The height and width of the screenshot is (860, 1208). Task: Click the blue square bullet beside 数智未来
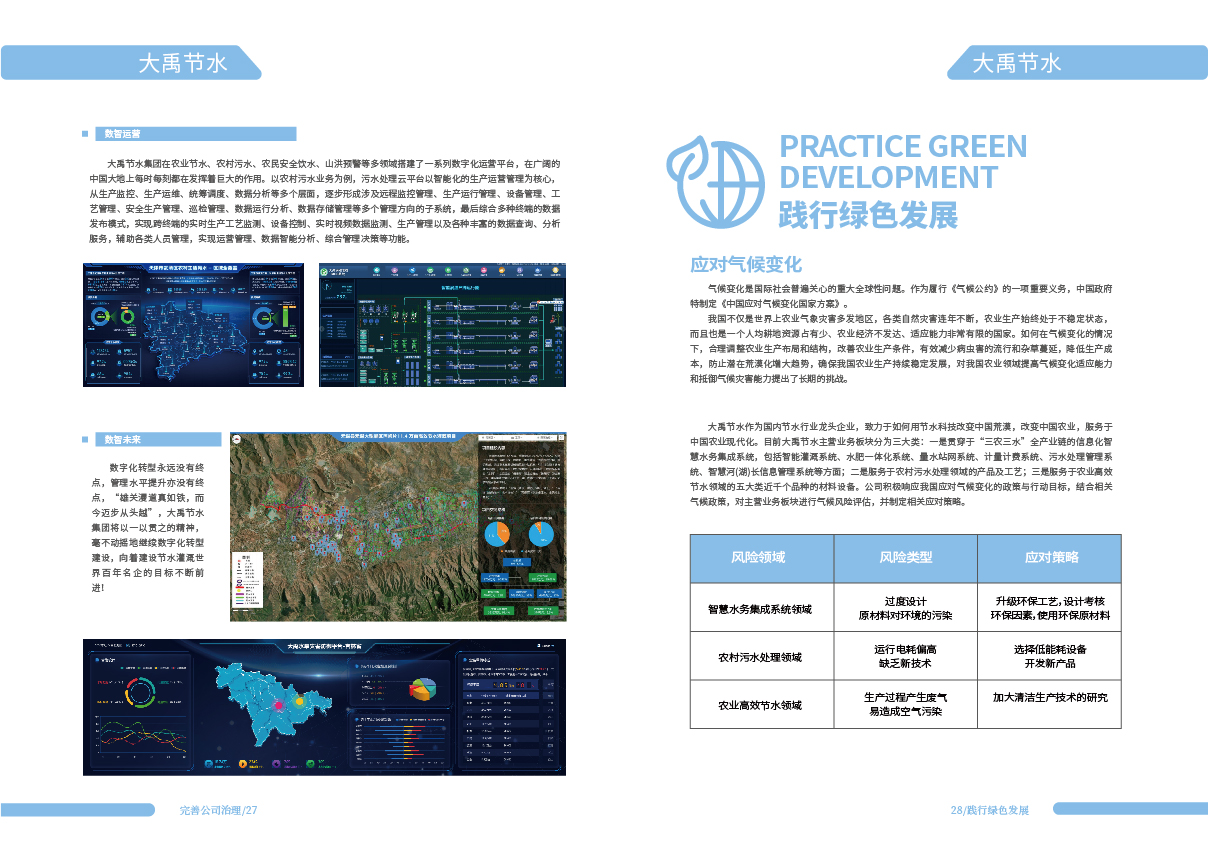[85, 439]
